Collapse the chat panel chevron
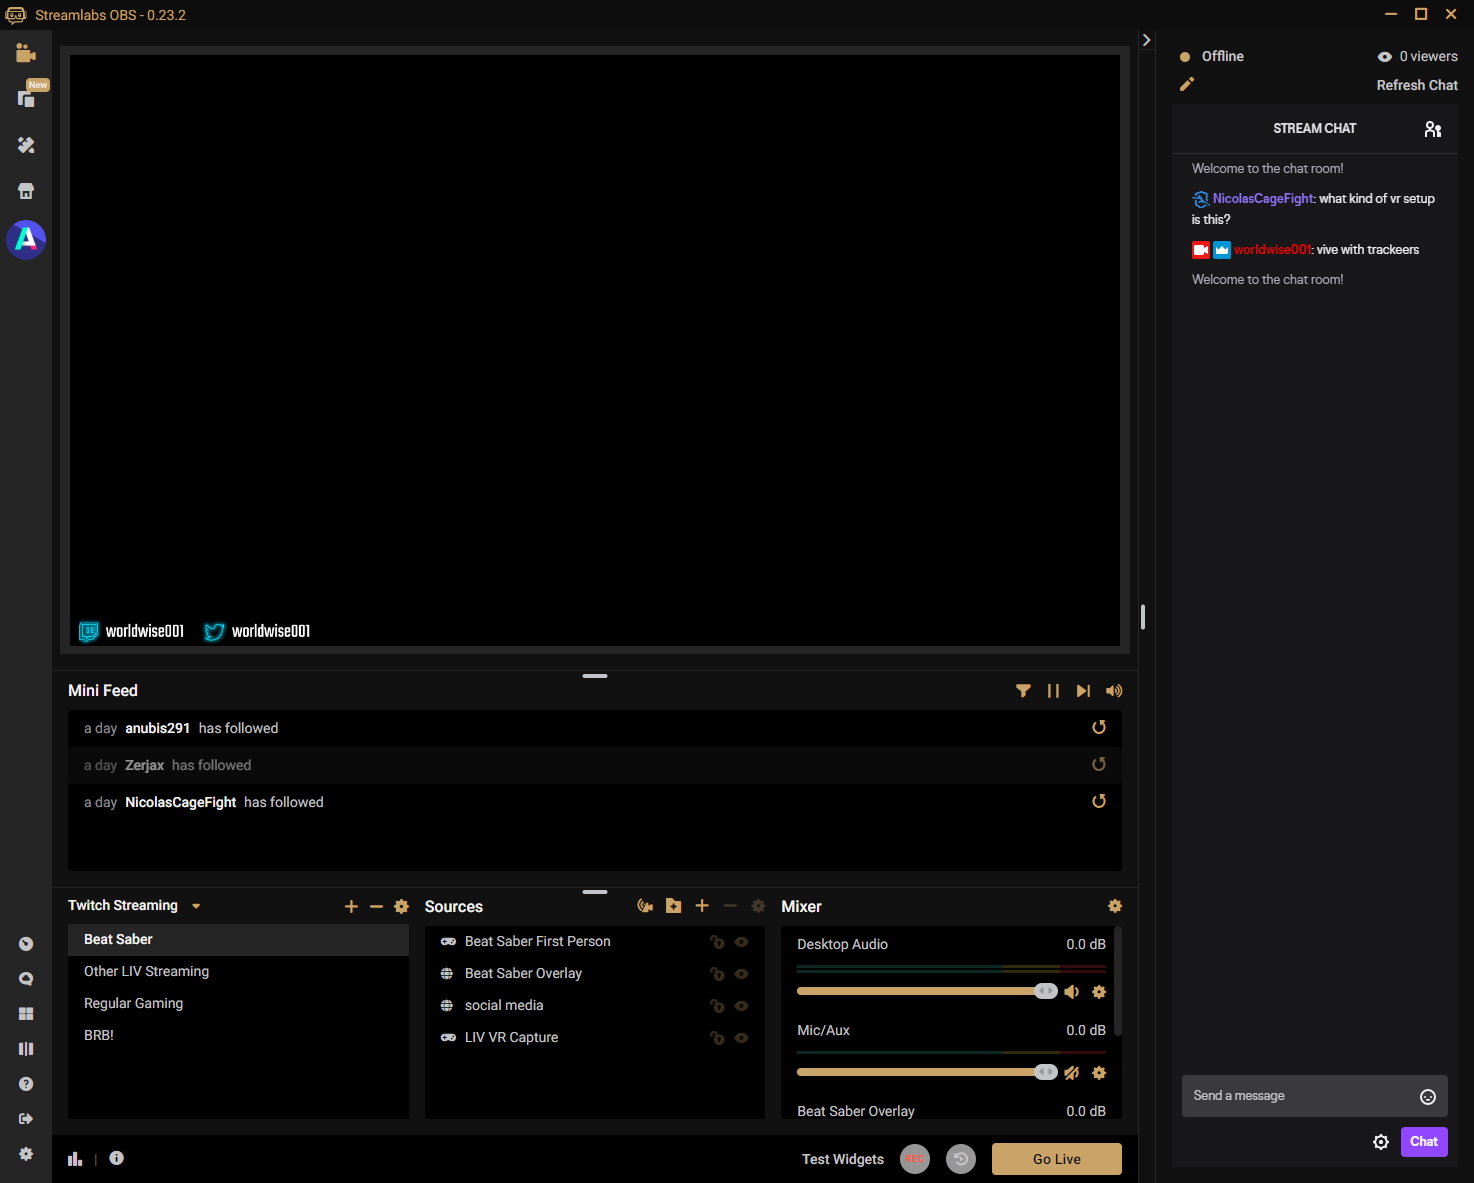 1146,40
